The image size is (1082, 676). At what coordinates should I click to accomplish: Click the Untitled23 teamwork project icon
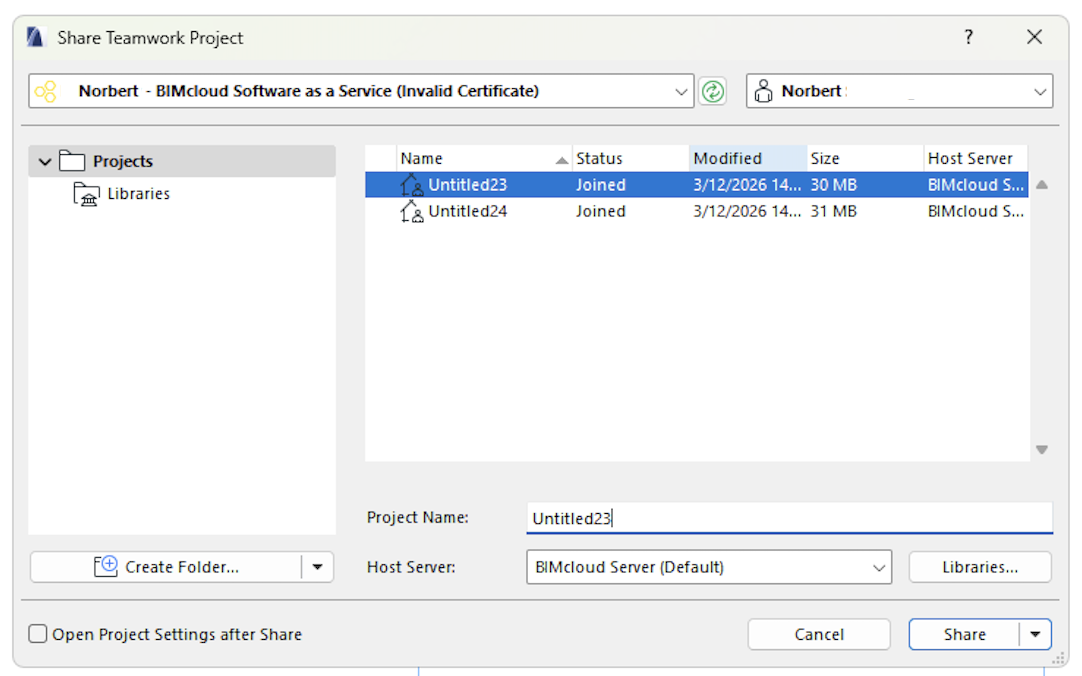pos(412,185)
